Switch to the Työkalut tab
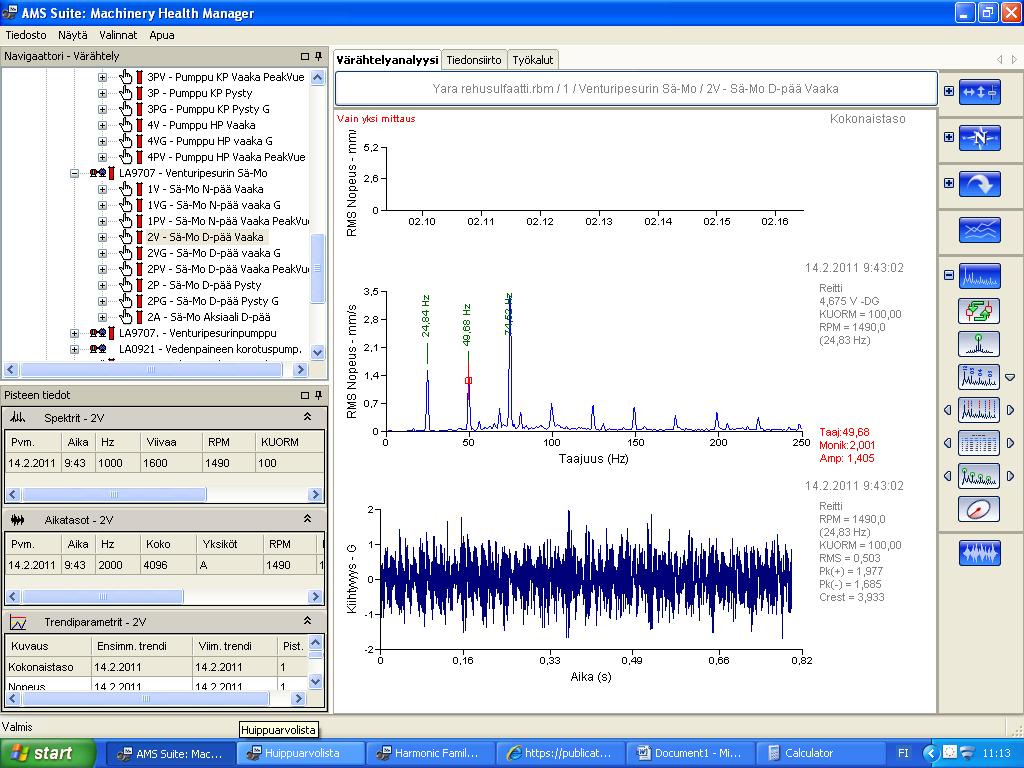This screenshot has width=1024, height=768. click(x=532, y=60)
